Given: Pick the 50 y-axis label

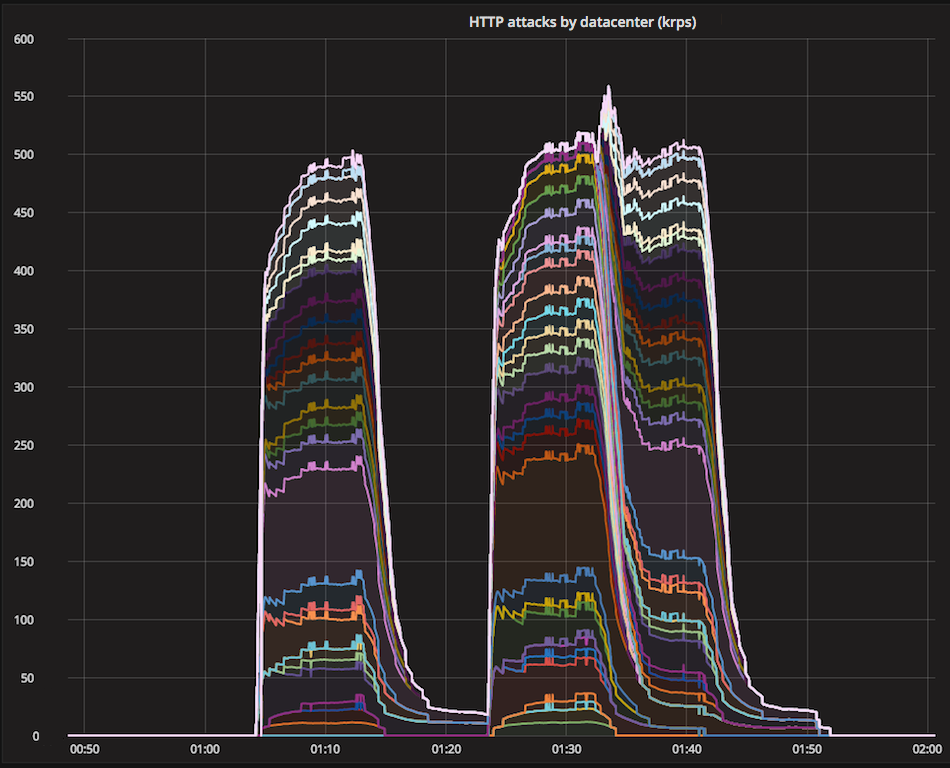Looking at the screenshot, I should point(27,678).
